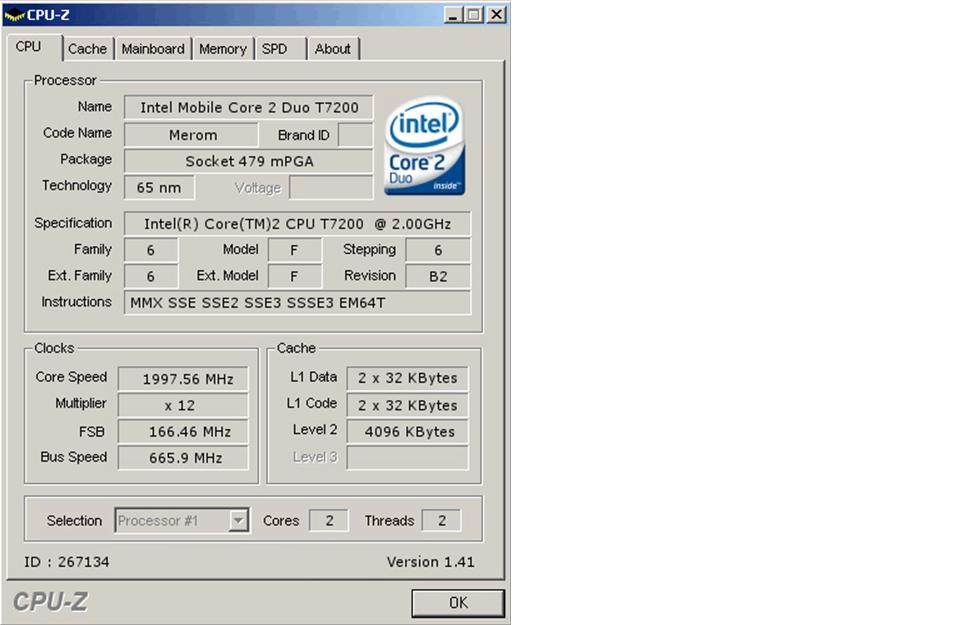Click the Package value Socket 479 mPGA
960x625 pixels.
(249, 161)
